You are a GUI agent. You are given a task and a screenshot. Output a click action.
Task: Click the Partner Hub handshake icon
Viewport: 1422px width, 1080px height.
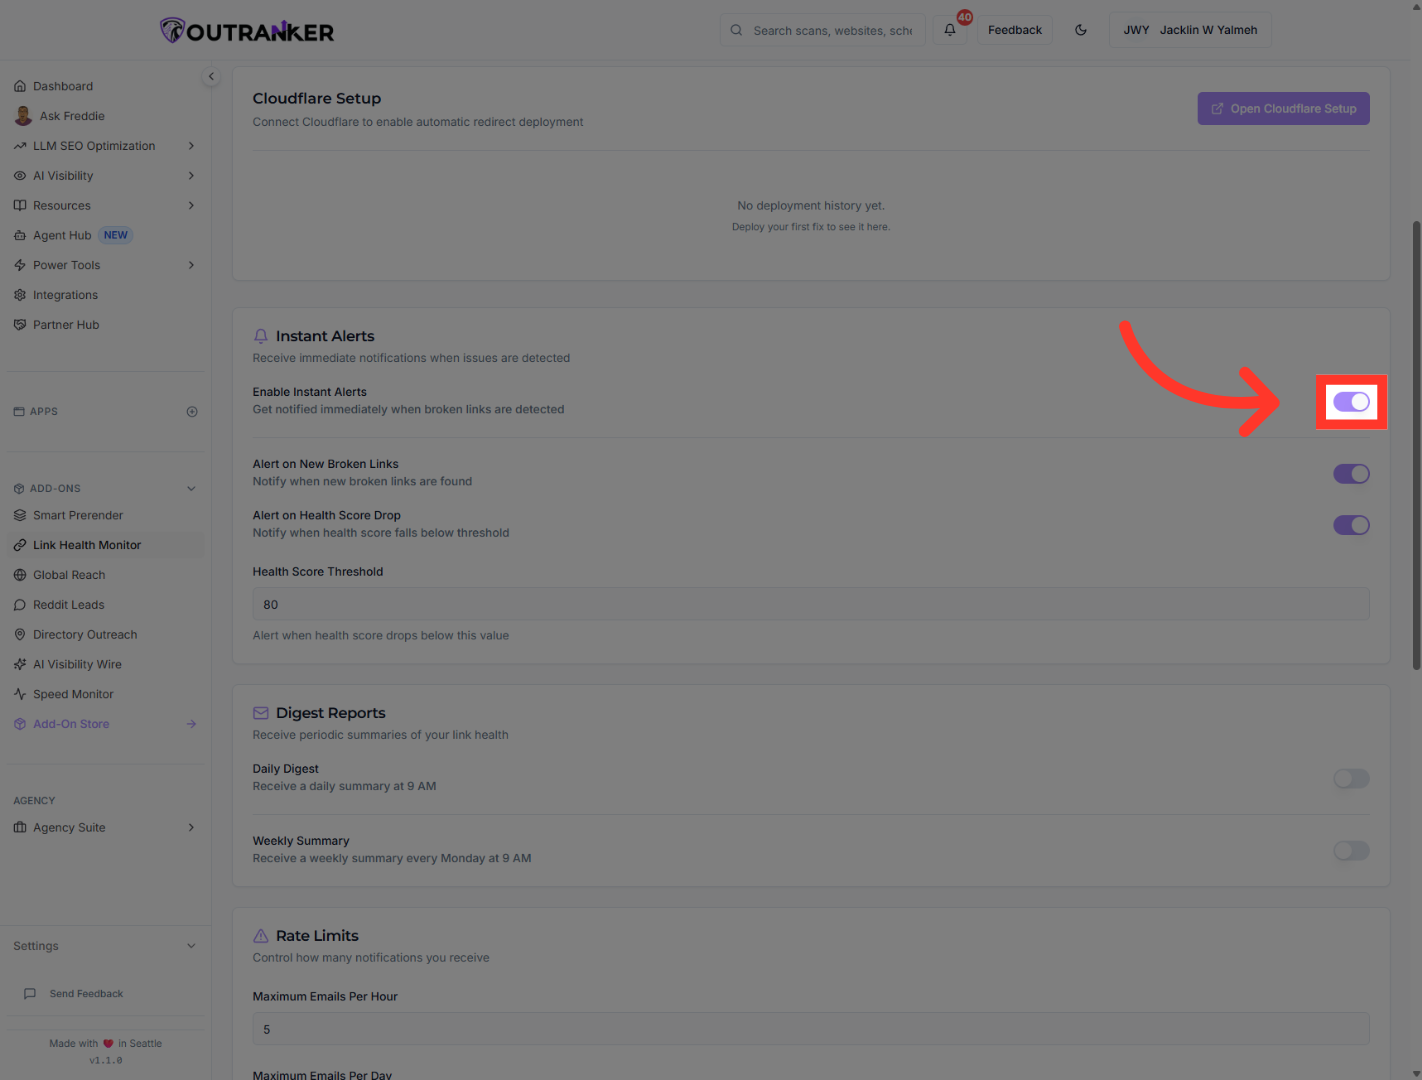[x=20, y=325]
